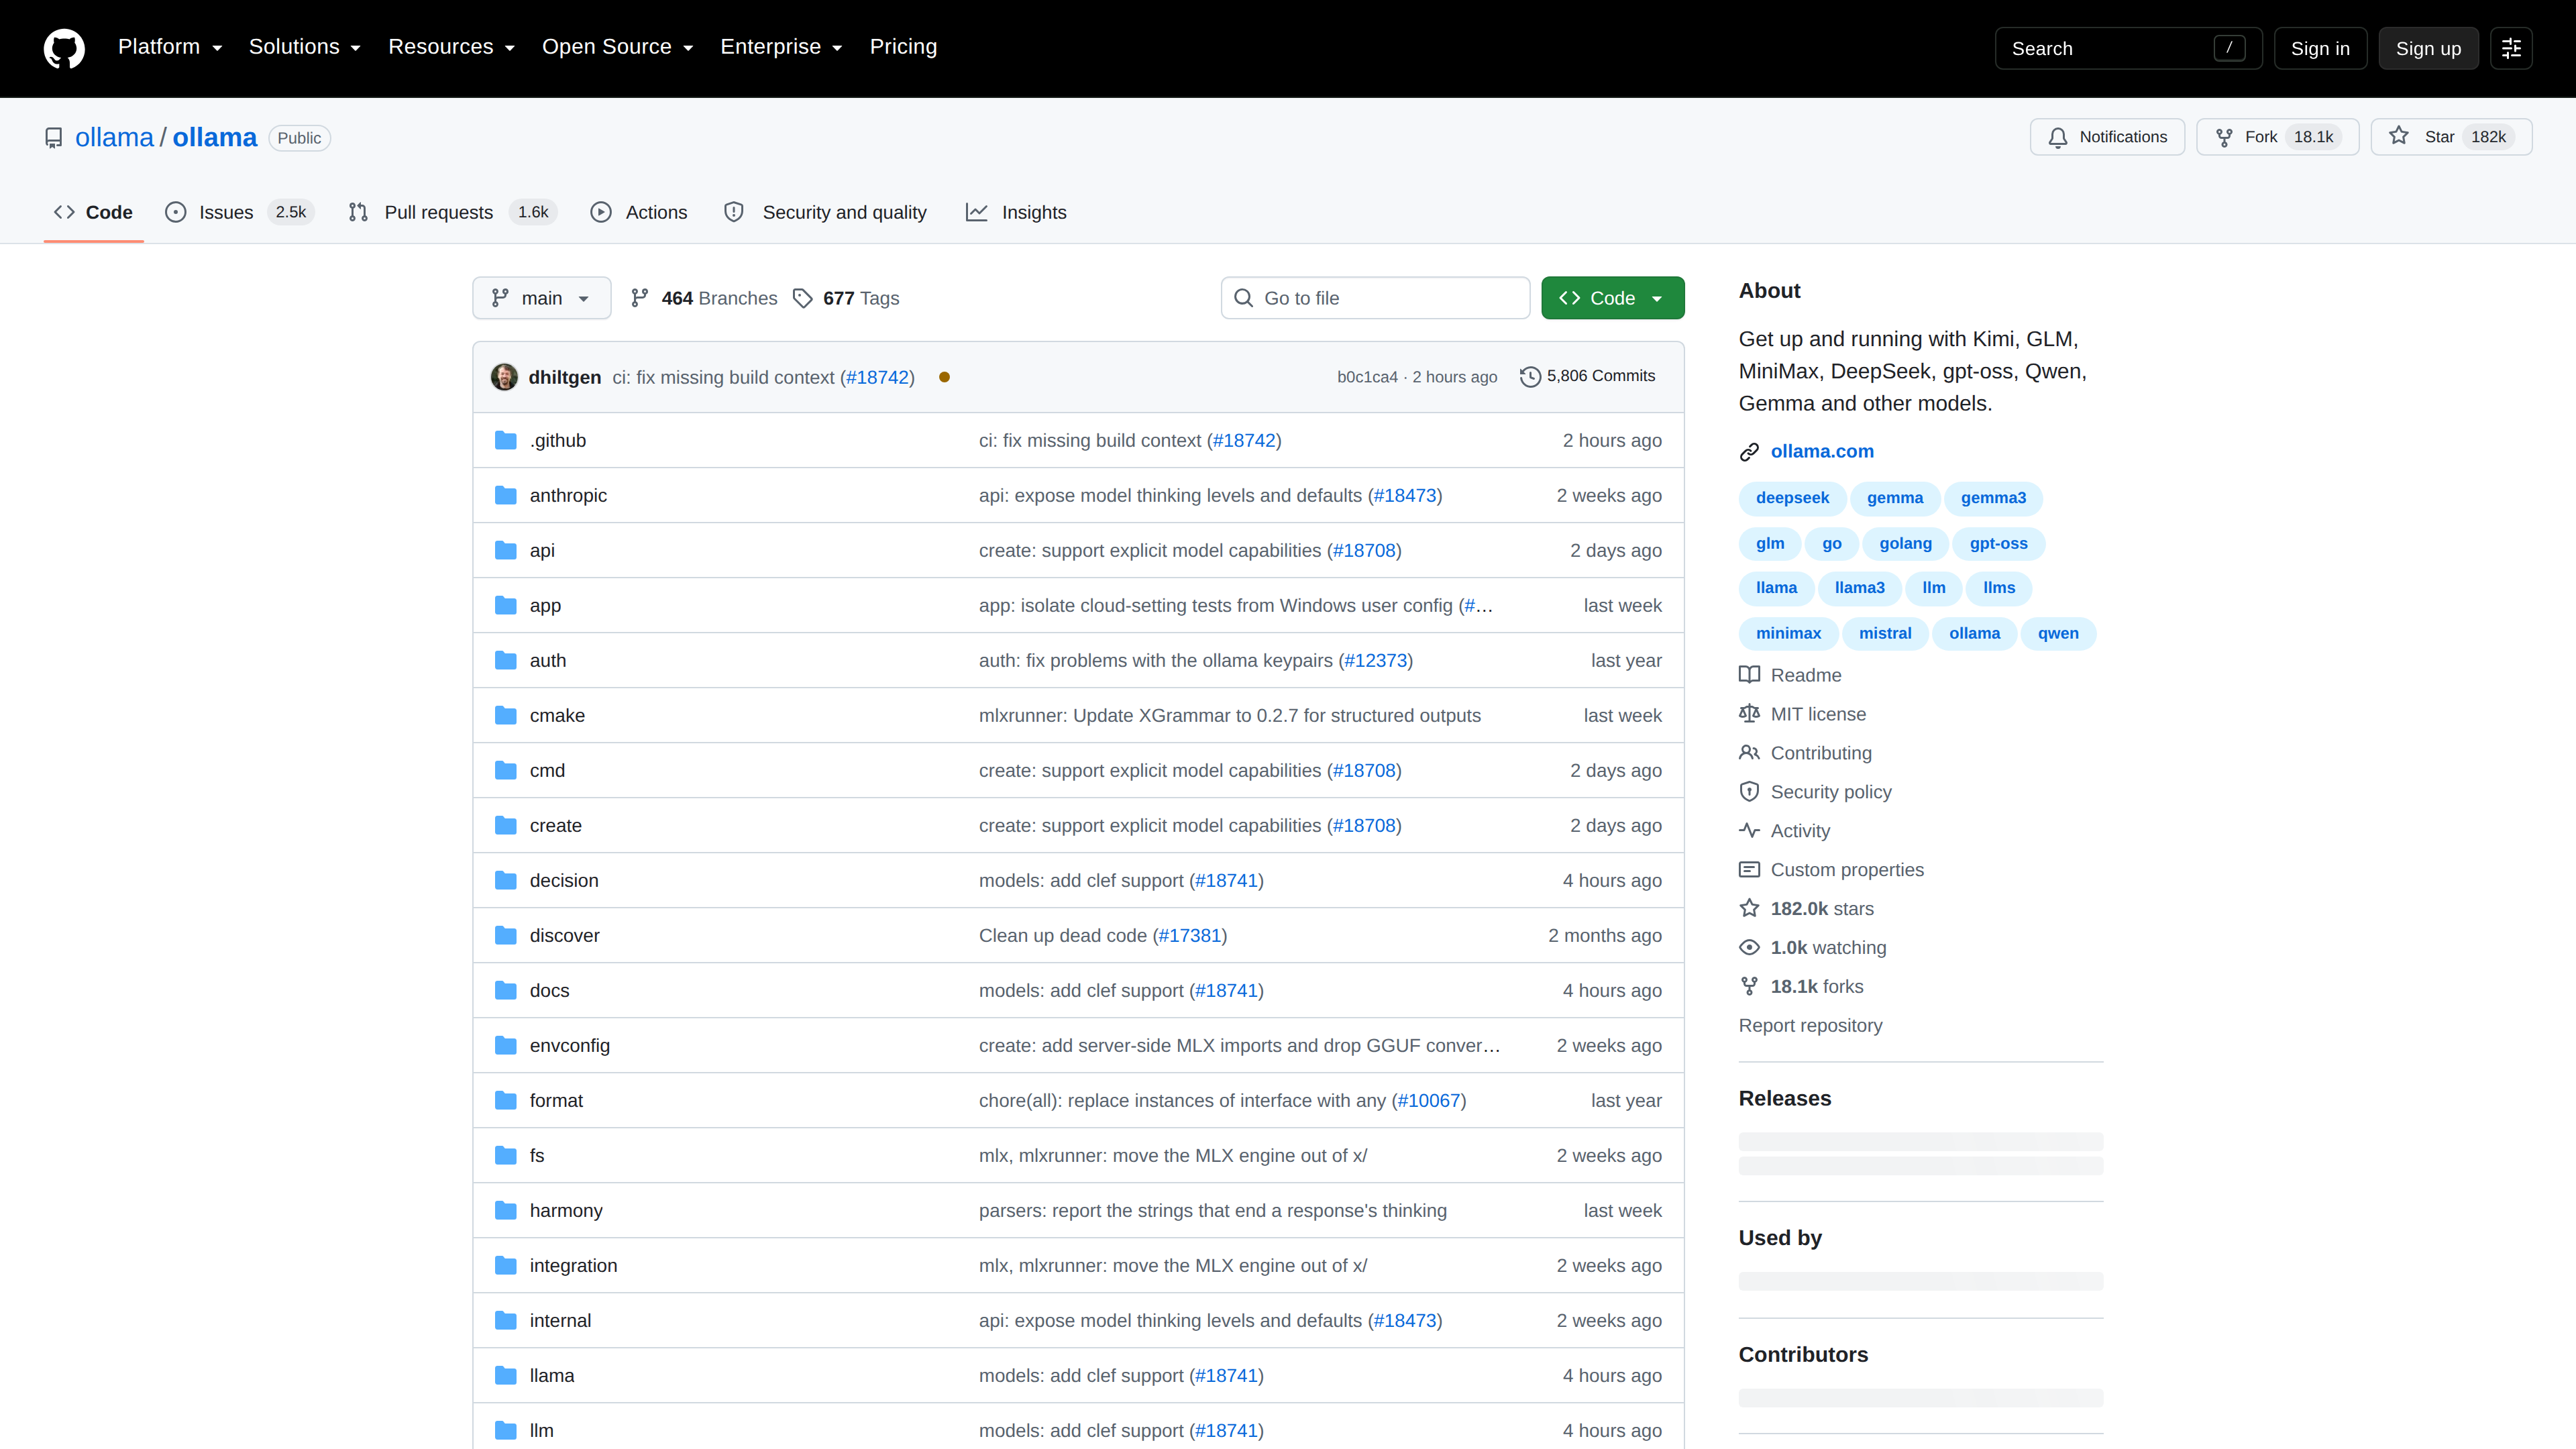This screenshot has width=2576, height=1449.
Task: Switch to Security and quality tab
Action: point(825,212)
